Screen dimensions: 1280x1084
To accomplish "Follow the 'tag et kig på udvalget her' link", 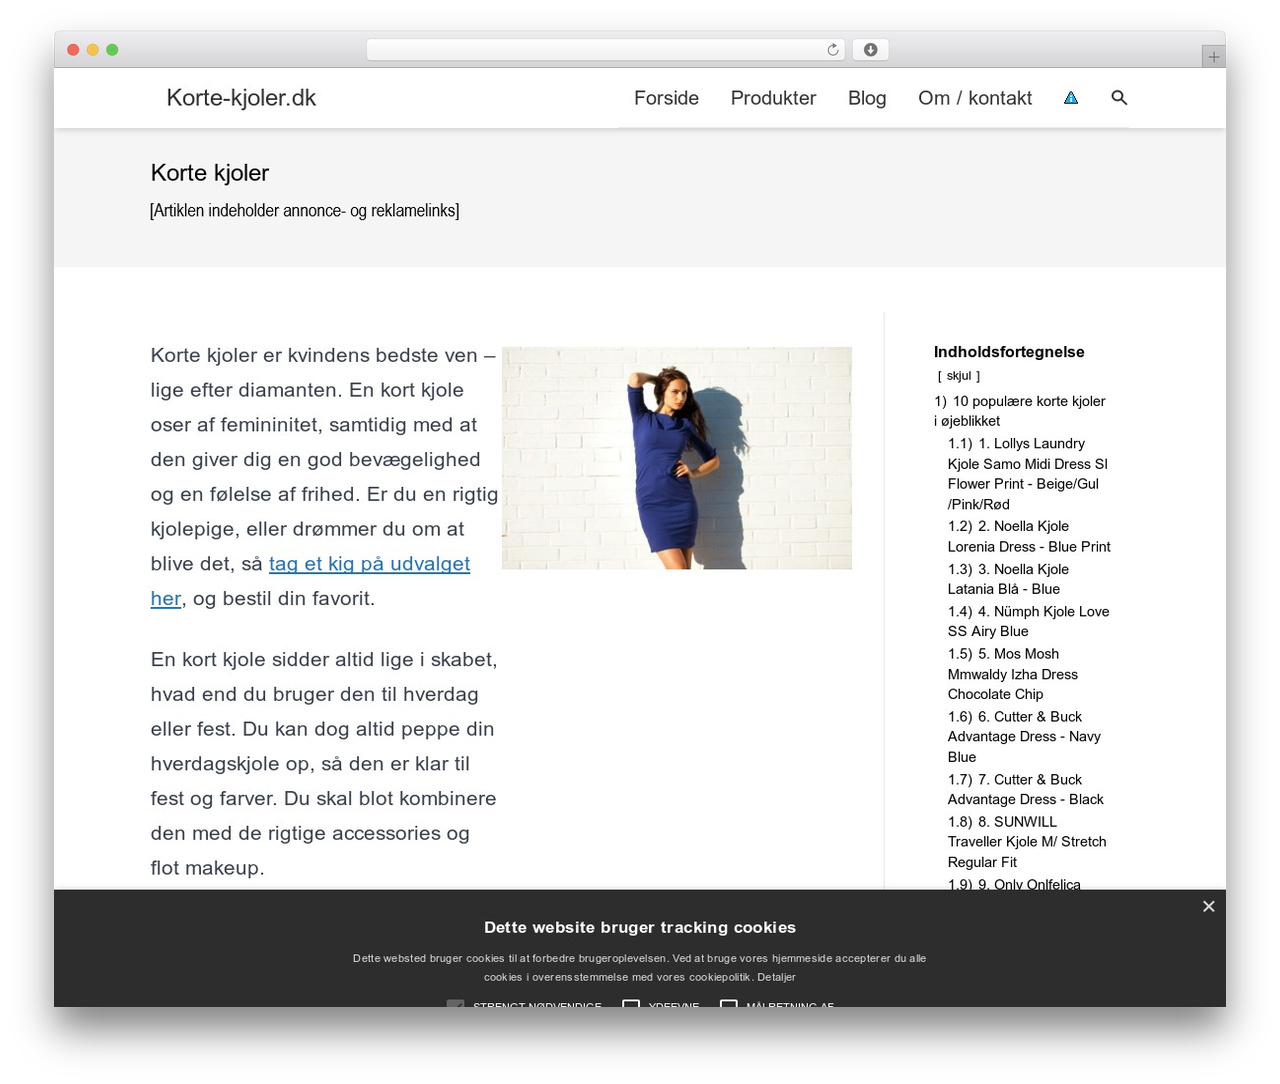I will tap(310, 581).
